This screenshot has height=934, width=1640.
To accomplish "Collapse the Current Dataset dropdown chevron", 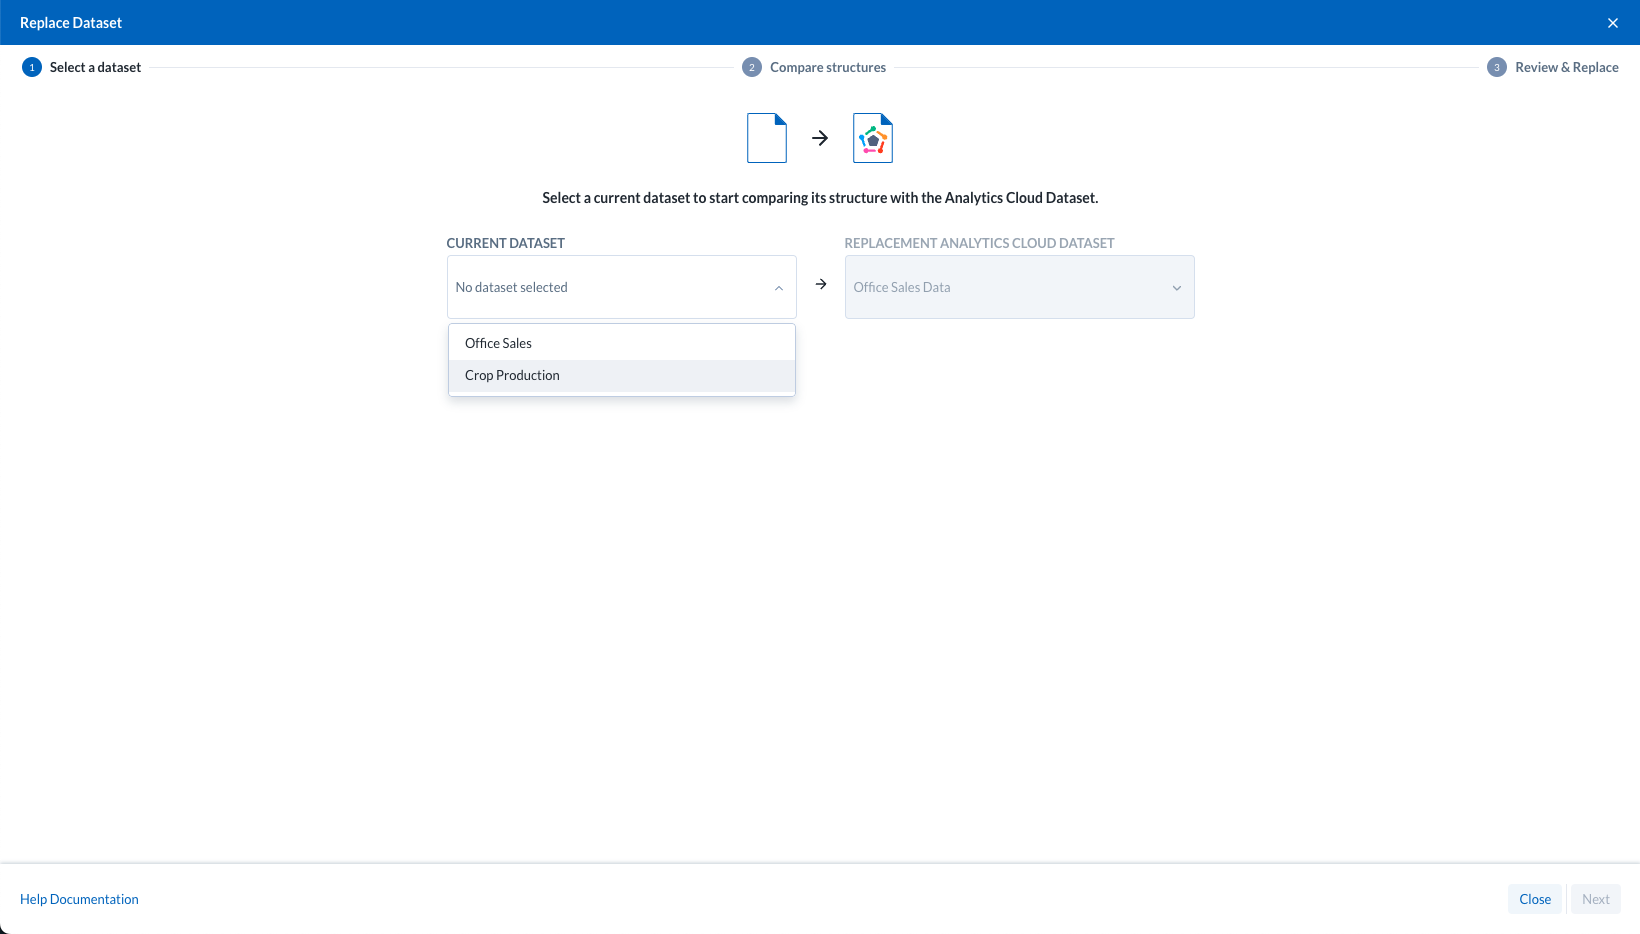I will [778, 288].
